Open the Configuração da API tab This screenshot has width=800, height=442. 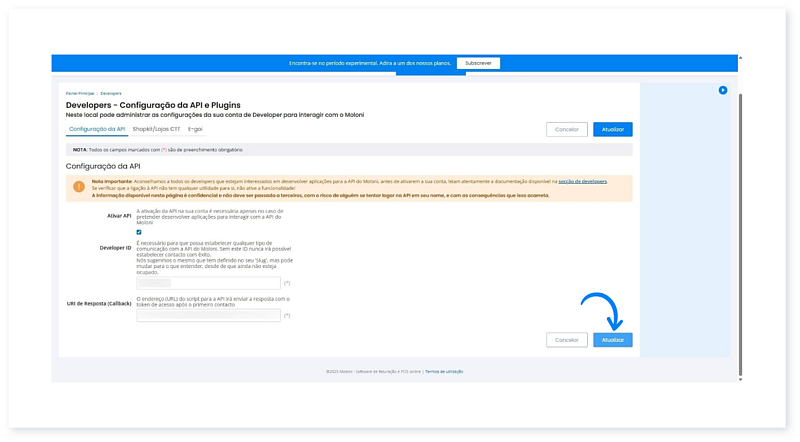96,129
